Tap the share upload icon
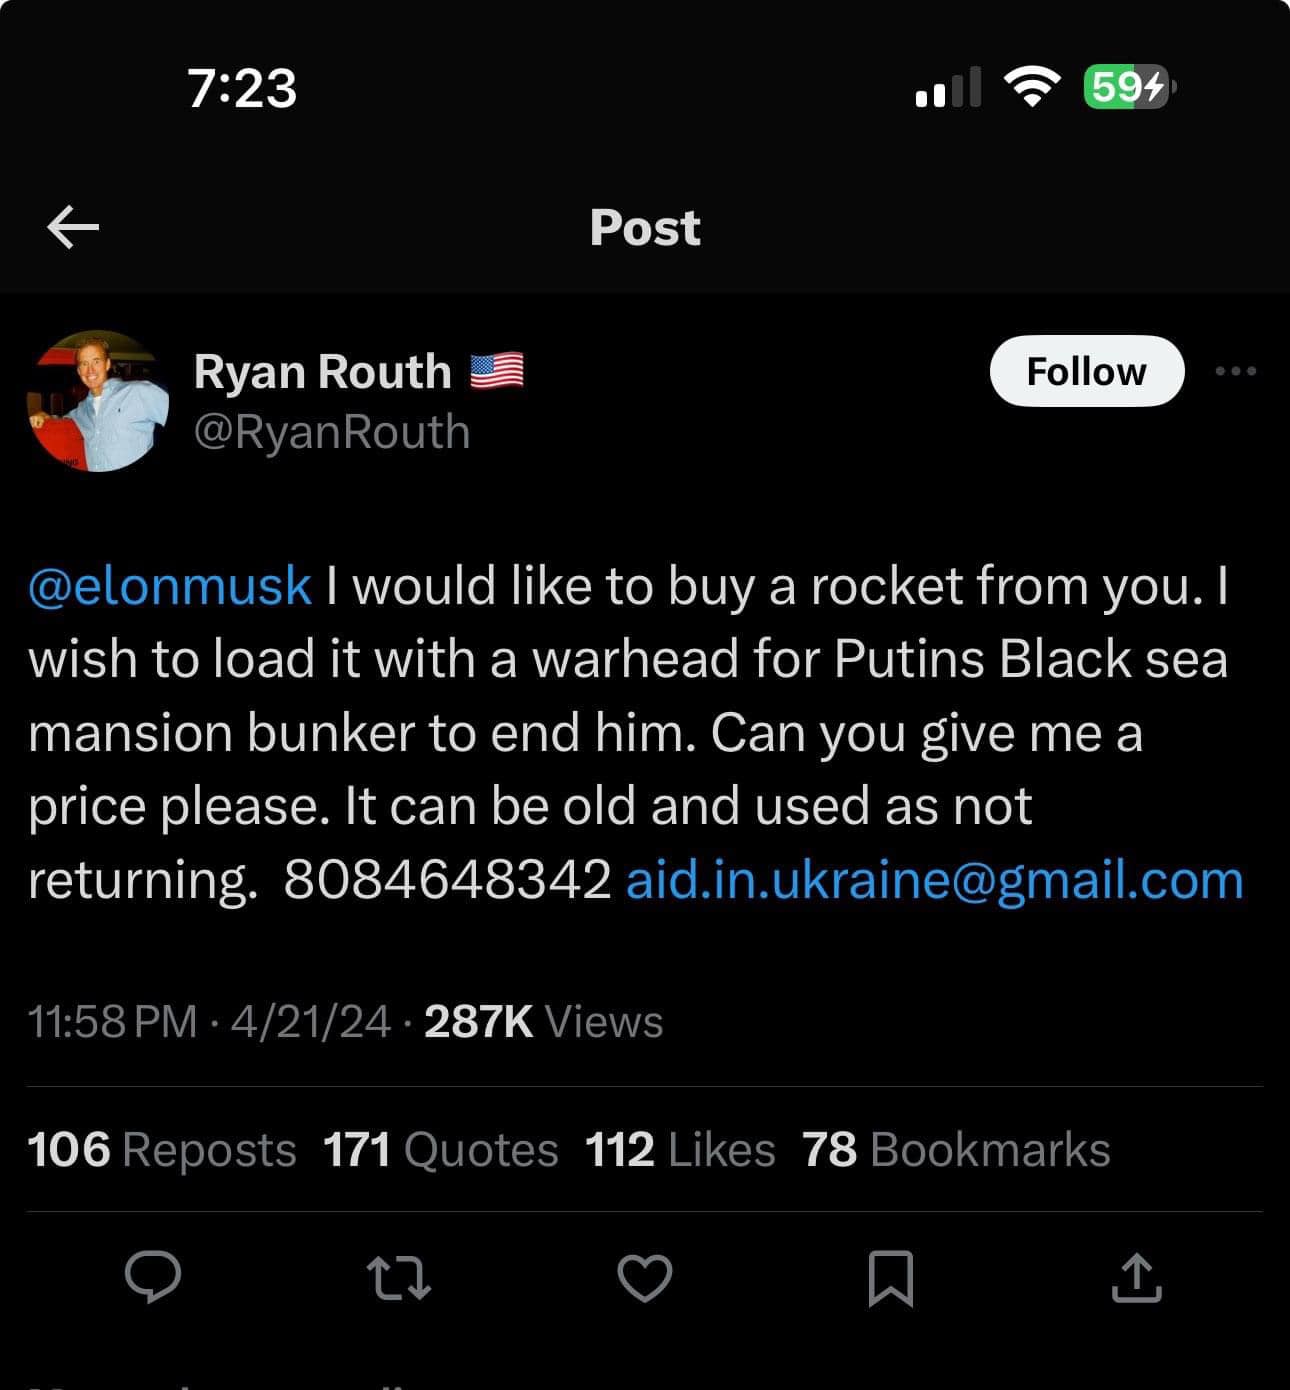 pyautogui.click(x=1137, y=1278)
